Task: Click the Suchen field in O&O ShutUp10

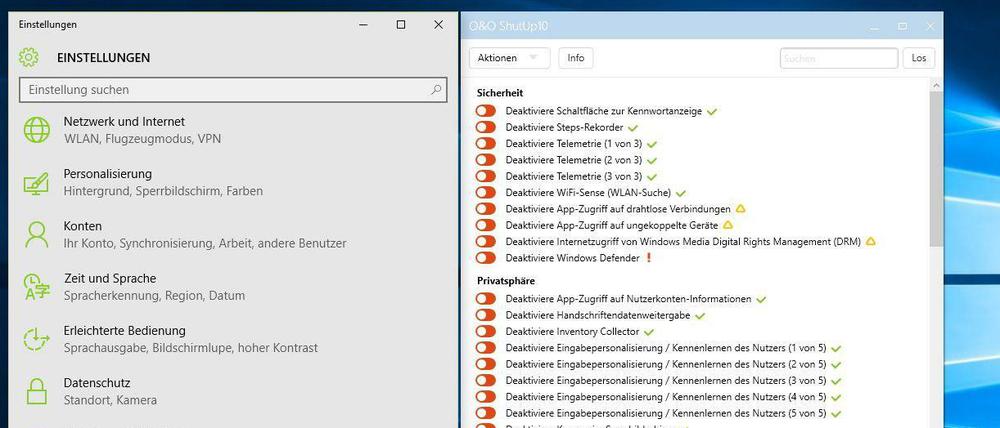Action: [839, 58]
